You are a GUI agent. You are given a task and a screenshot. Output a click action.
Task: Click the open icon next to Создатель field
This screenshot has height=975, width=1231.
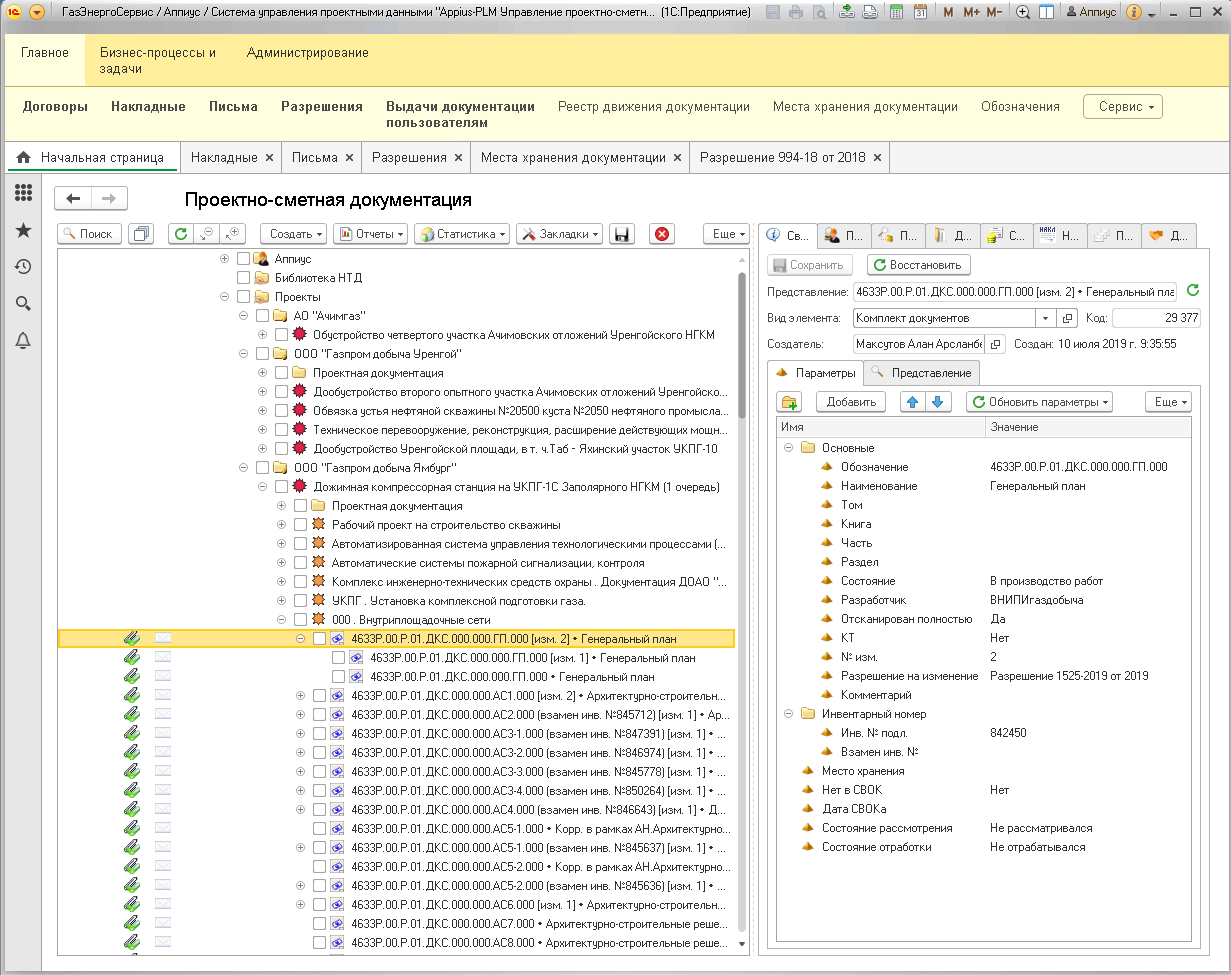coord(996,344)
